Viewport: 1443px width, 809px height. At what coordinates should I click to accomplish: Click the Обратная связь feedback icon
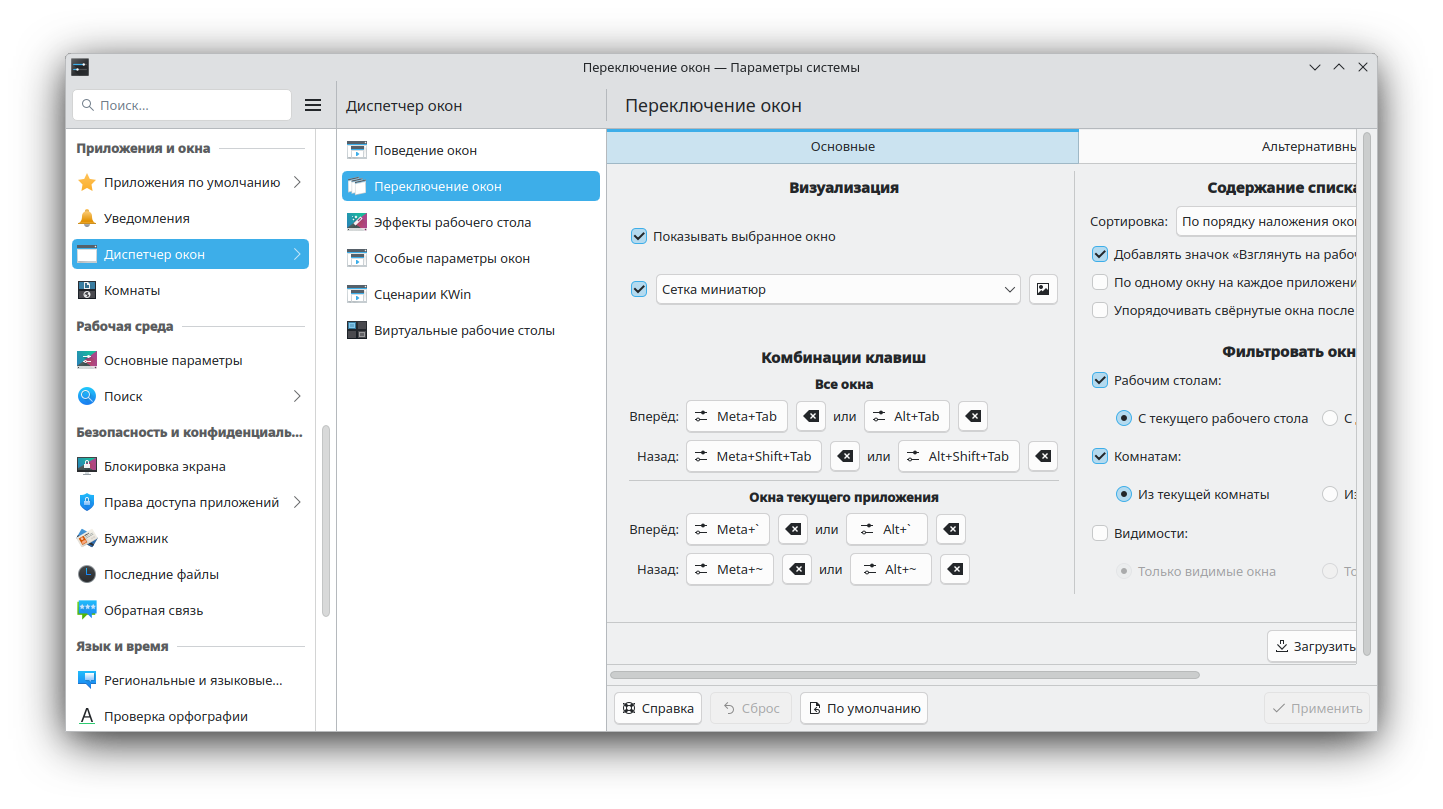(x=87, y=610)
